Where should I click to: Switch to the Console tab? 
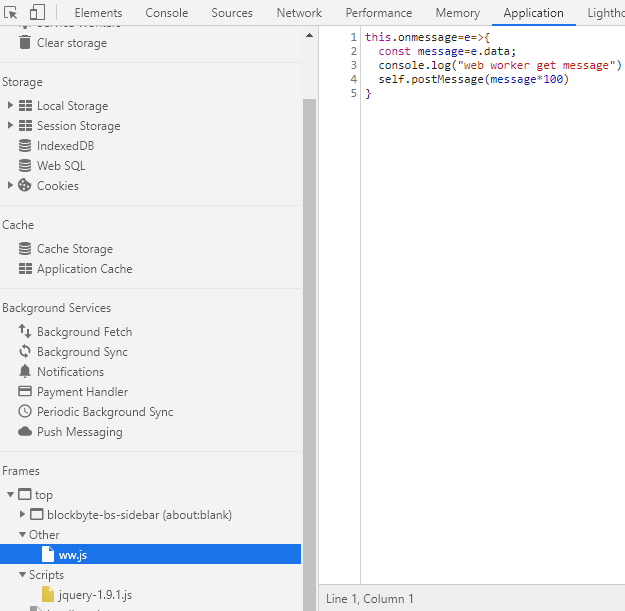tap(166, 13)
